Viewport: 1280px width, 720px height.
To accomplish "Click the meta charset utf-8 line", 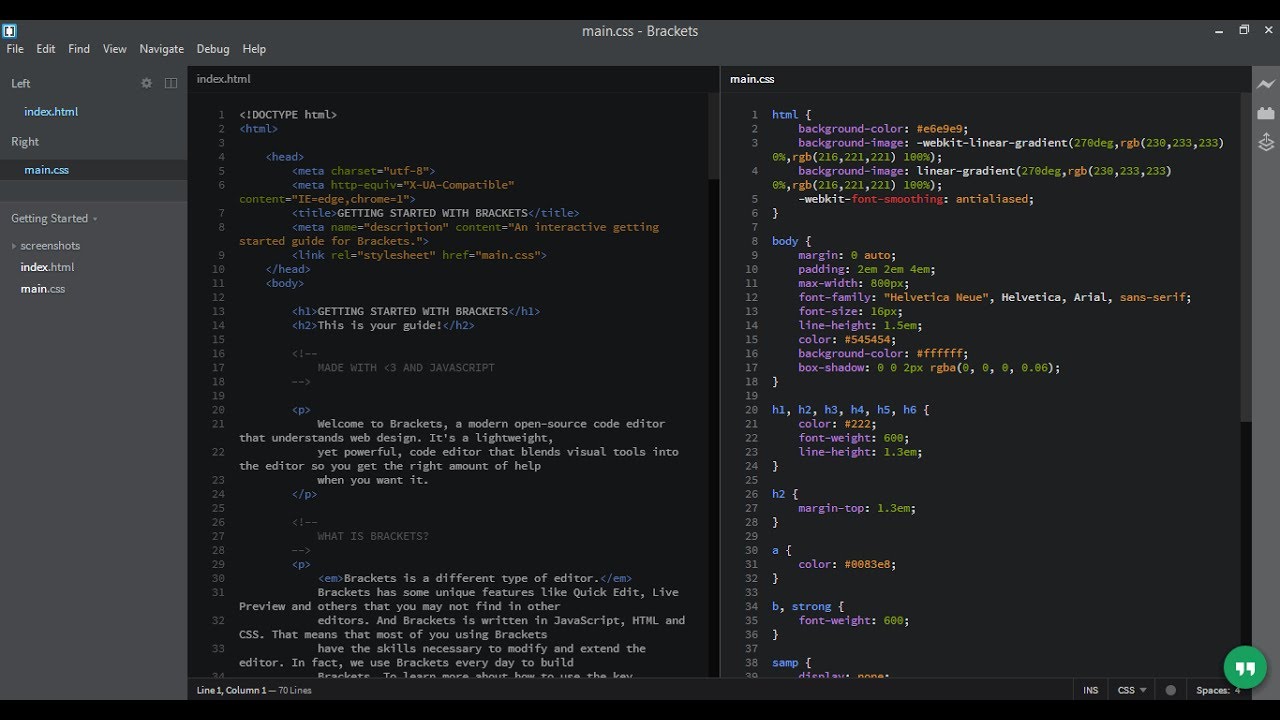I will [364, 171].
